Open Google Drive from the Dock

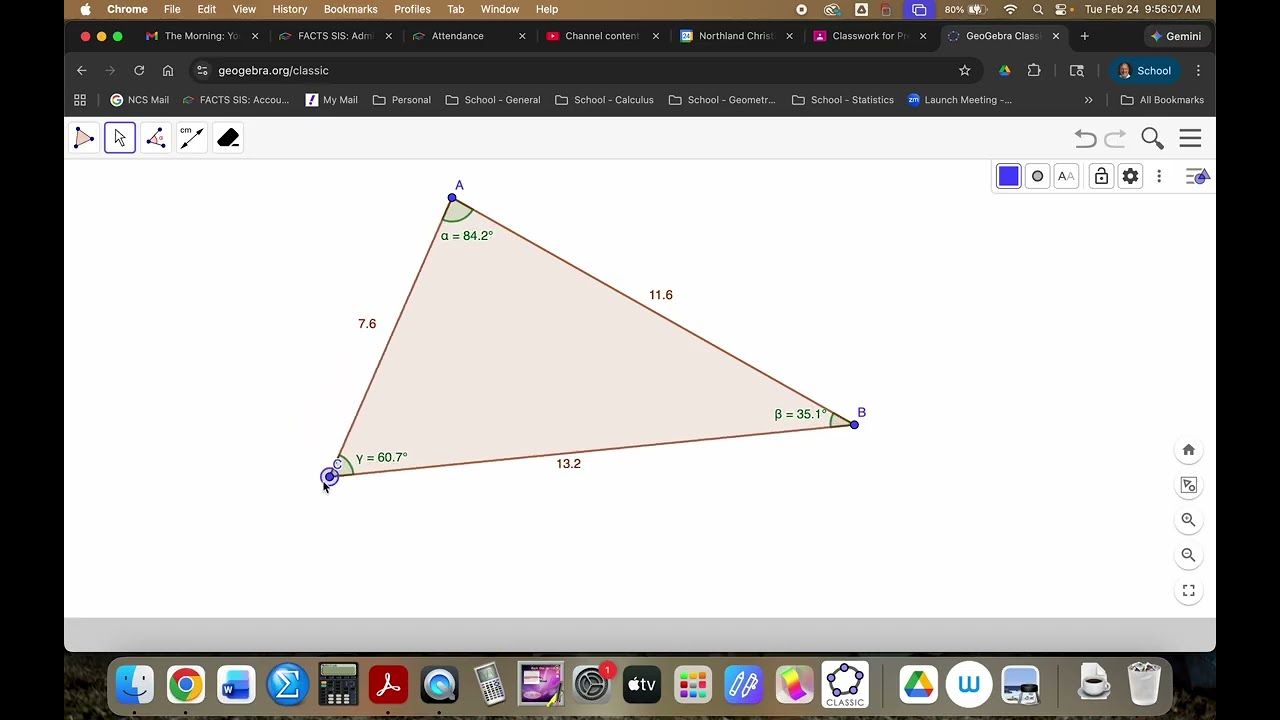pyautogui.click(x=917, y=685)
